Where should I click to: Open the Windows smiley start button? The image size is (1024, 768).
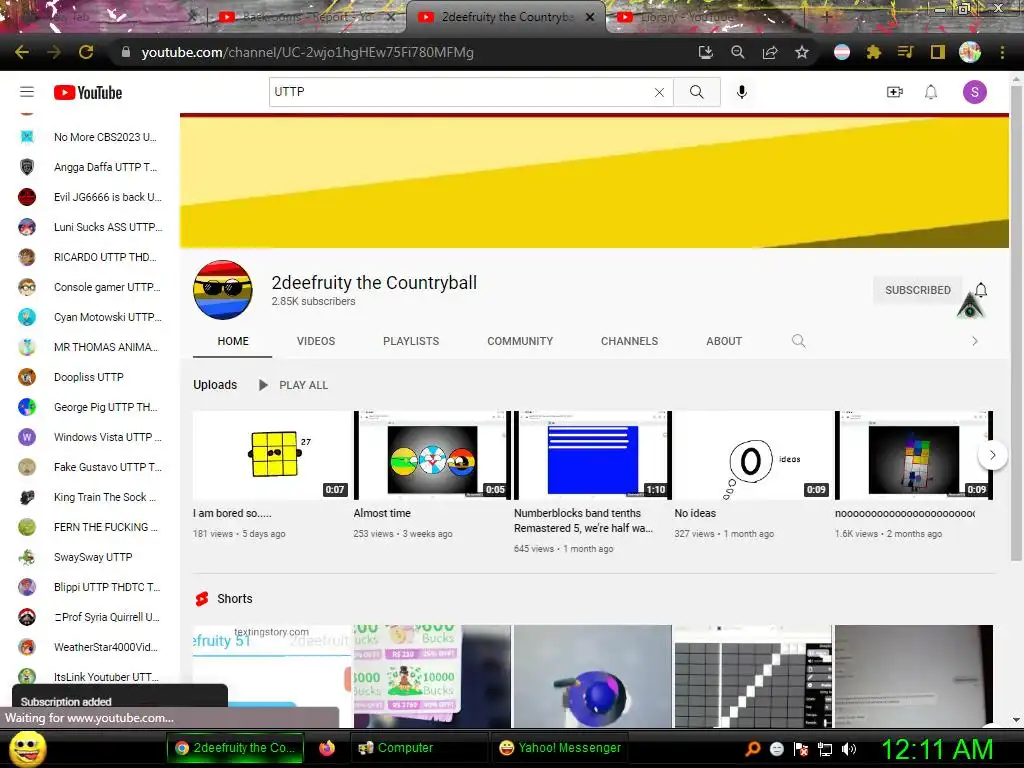tap(27, 748)
